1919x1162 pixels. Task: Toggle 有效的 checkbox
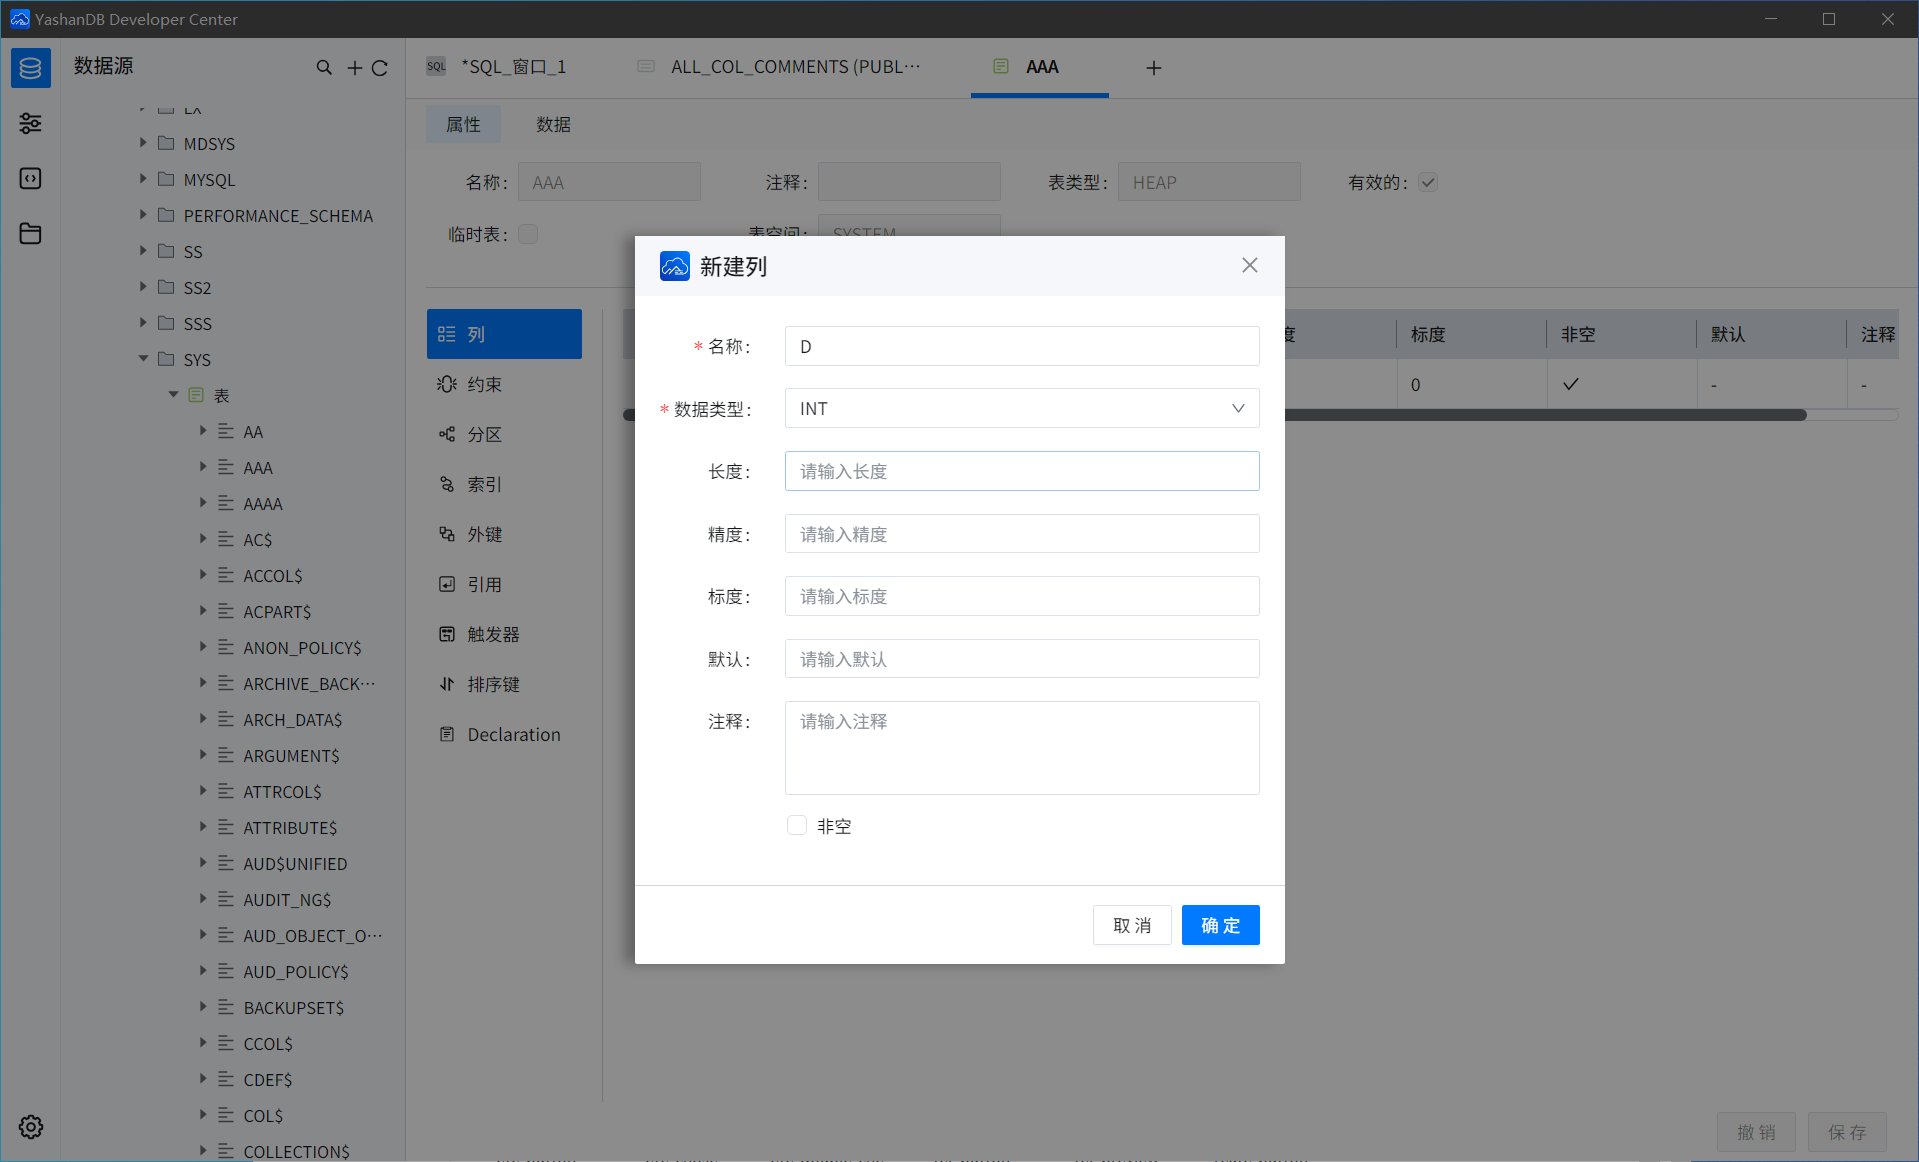(x=1428, y=182)
